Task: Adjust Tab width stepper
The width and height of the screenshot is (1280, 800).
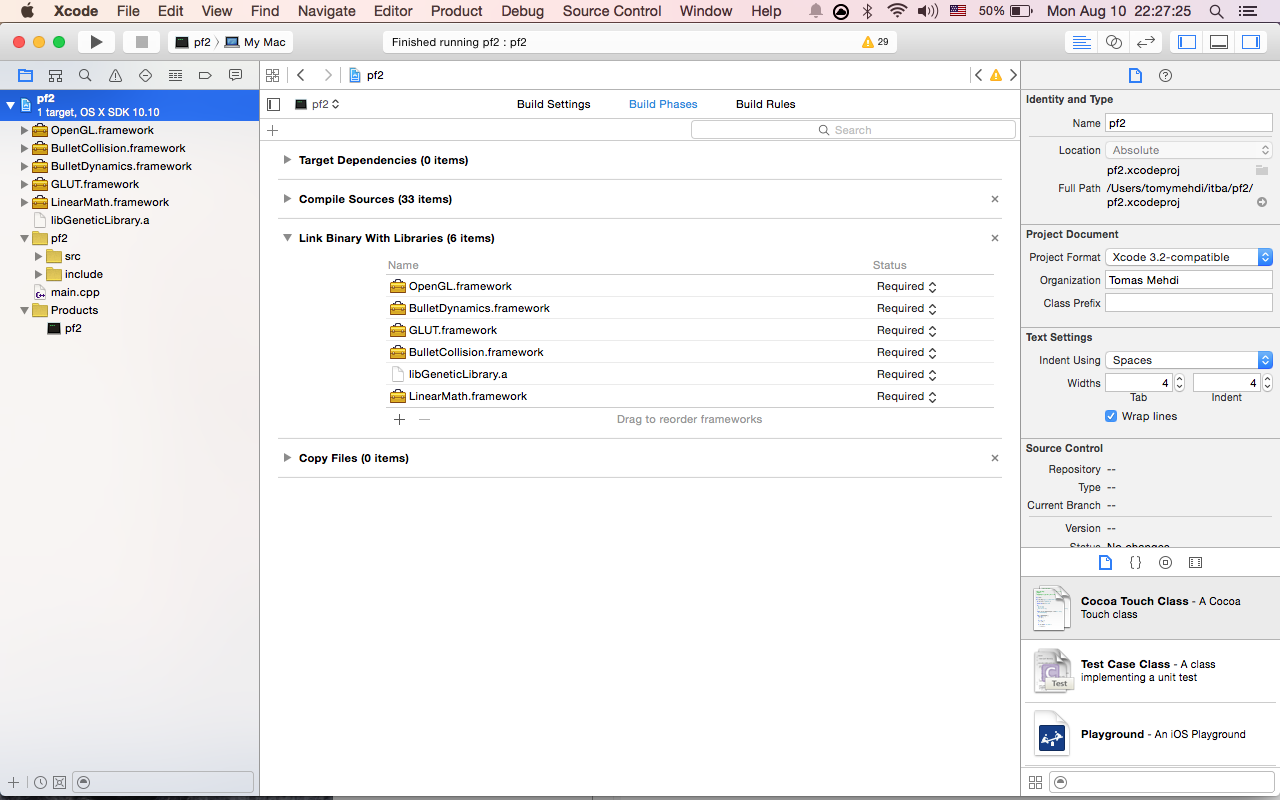Action: pos(1179,383)
